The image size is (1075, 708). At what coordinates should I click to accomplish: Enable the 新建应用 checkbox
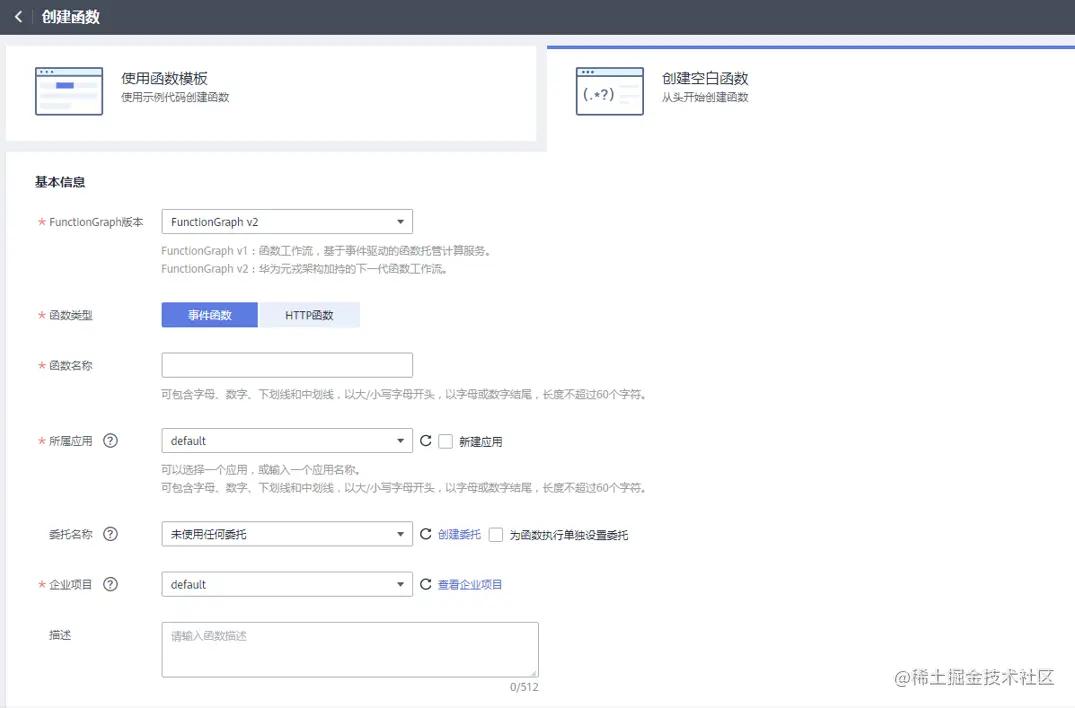coord(446,441)
